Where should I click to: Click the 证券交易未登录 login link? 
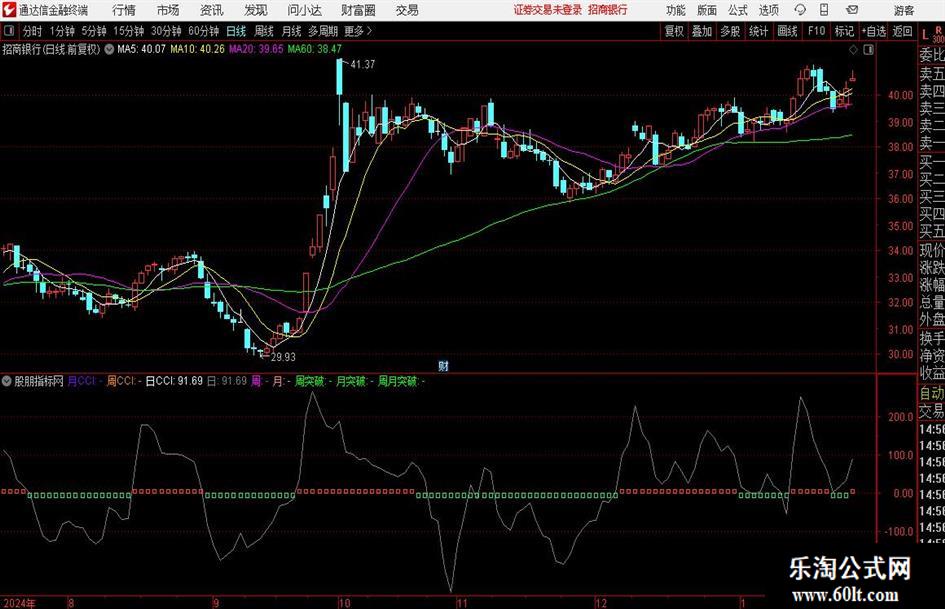tap(548, 10)
